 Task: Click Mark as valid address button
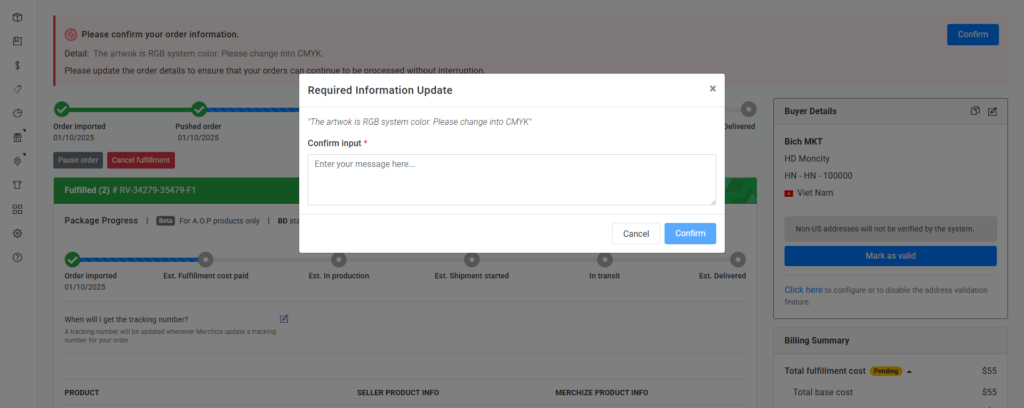point(890,256)
